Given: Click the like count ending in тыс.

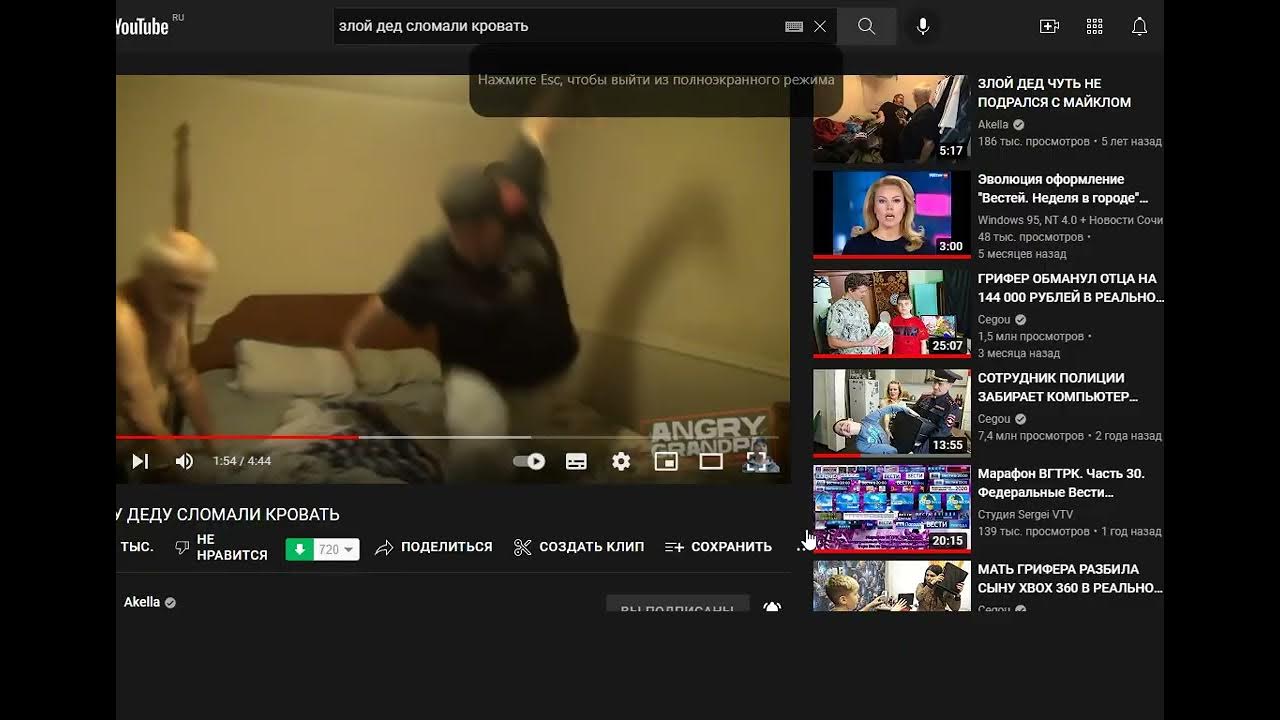Looking at the screenshot, I should (x=137, y=547).
